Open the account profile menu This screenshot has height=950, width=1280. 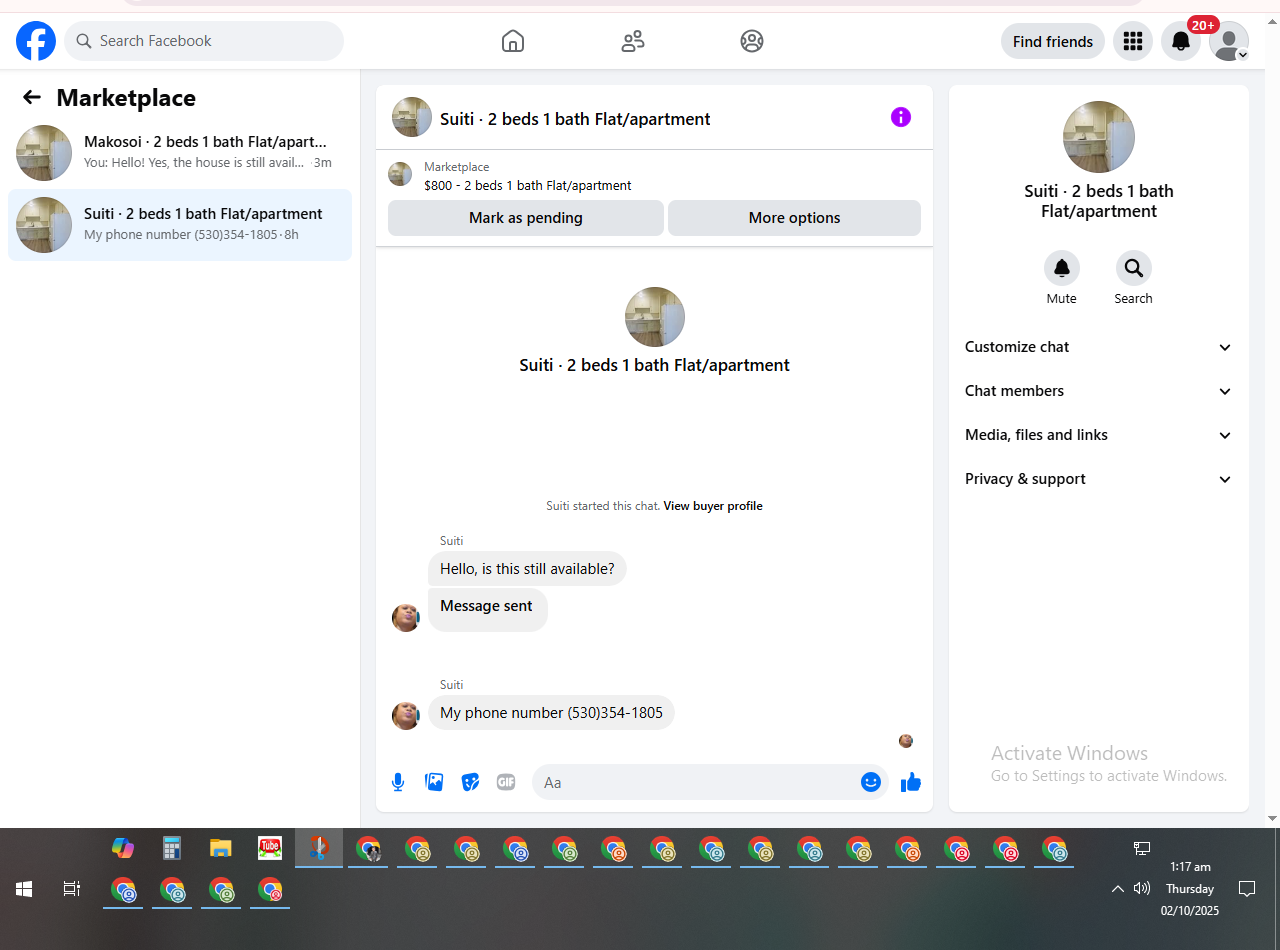tap(1229, 41)
